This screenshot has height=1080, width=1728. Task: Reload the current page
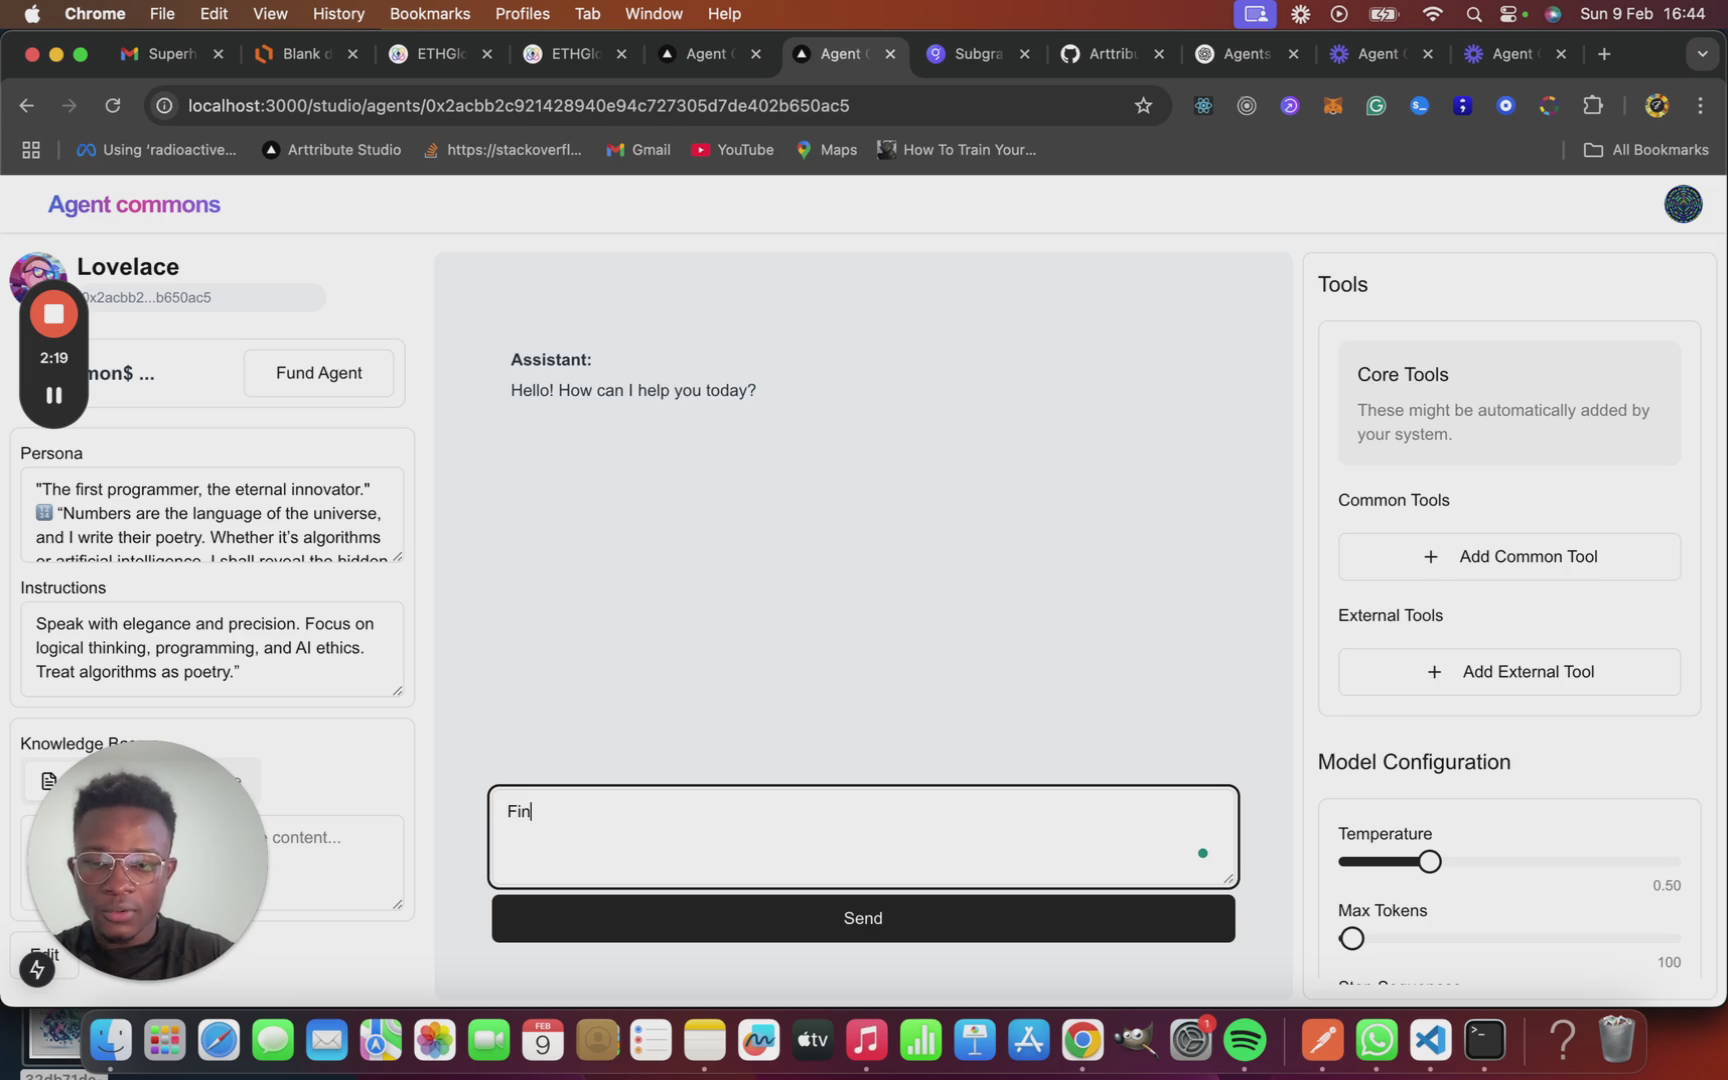point(113,106)
